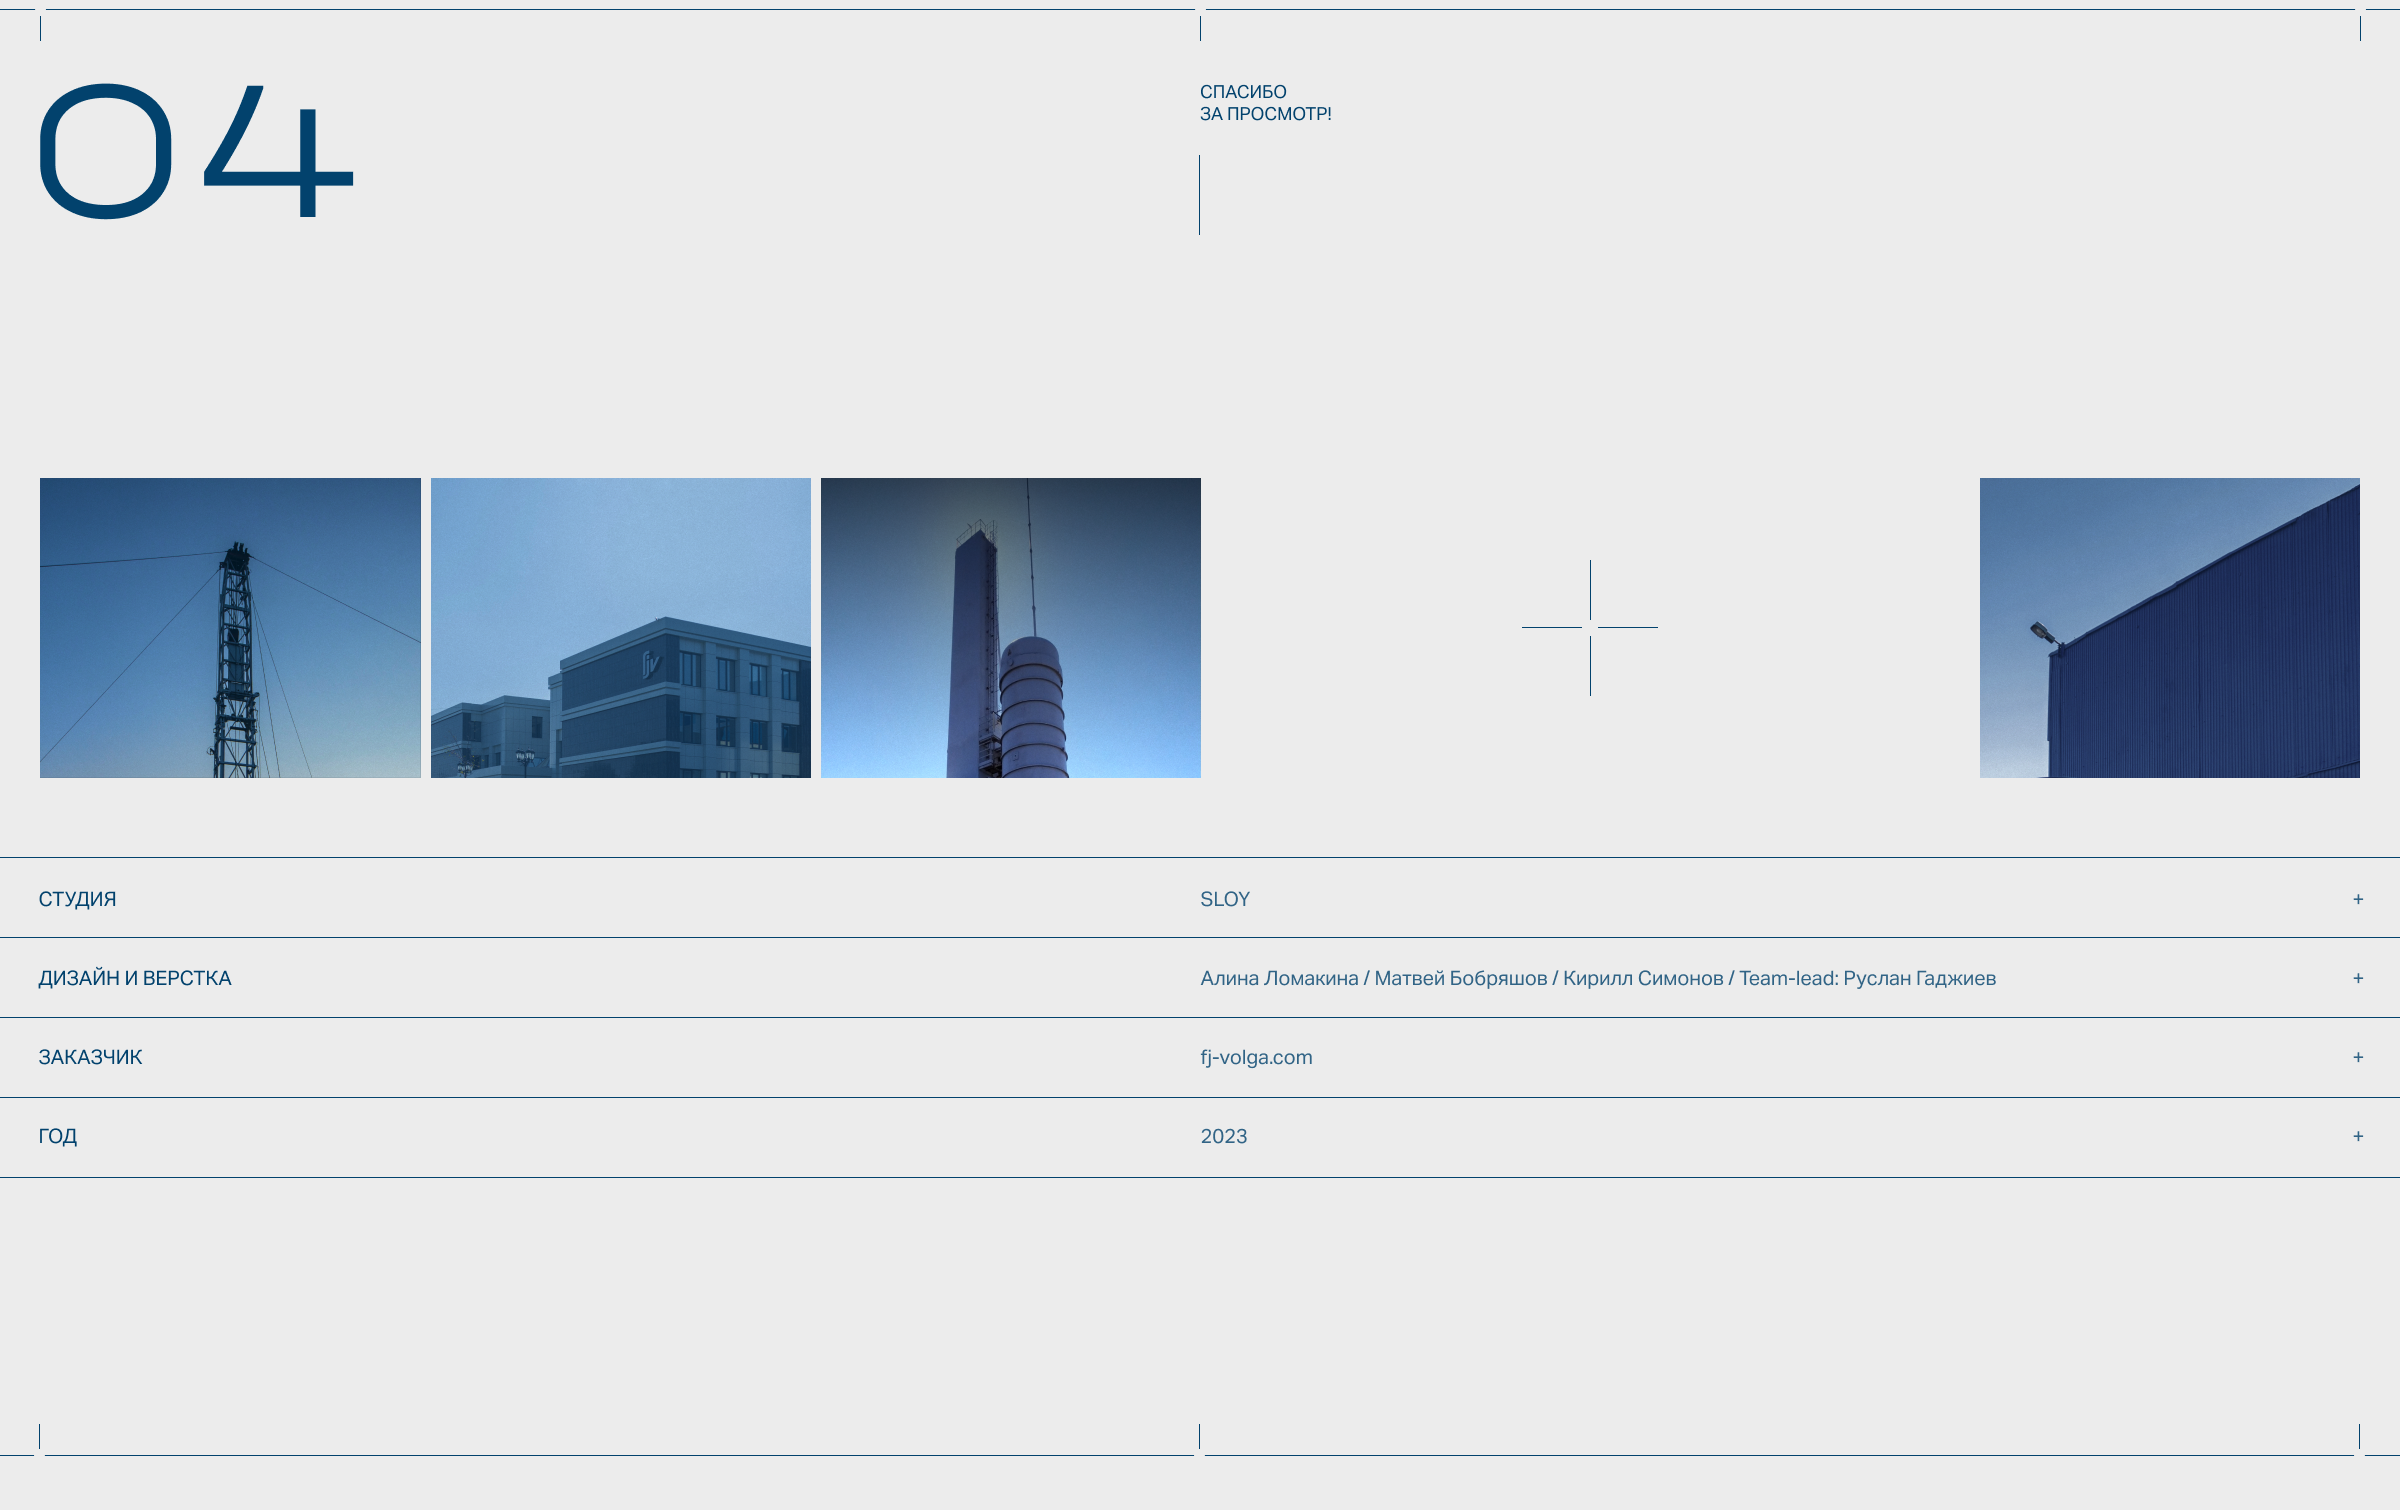Open the silo and column photo thumbnail
Viewport: 2400px width, 1510px height.
[x=1010, y=628]
